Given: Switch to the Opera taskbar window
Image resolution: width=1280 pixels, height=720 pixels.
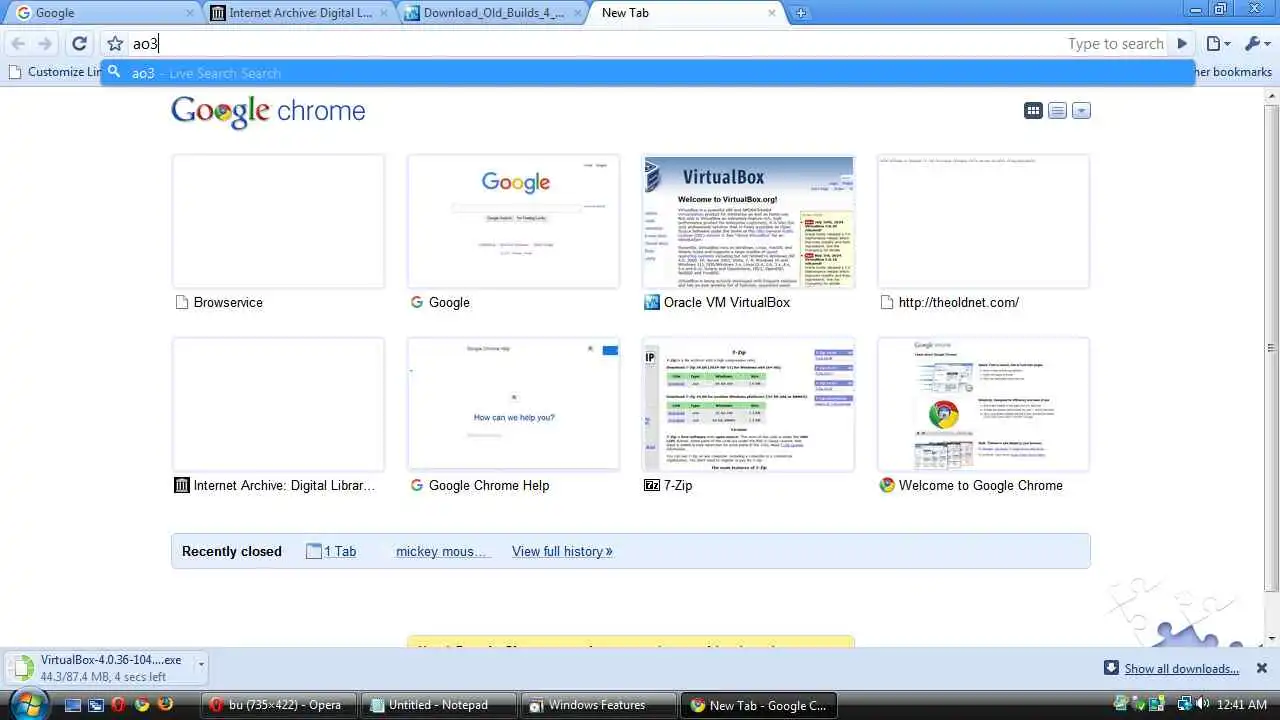Looking at the screenshot, I should [x=277, y=705].
